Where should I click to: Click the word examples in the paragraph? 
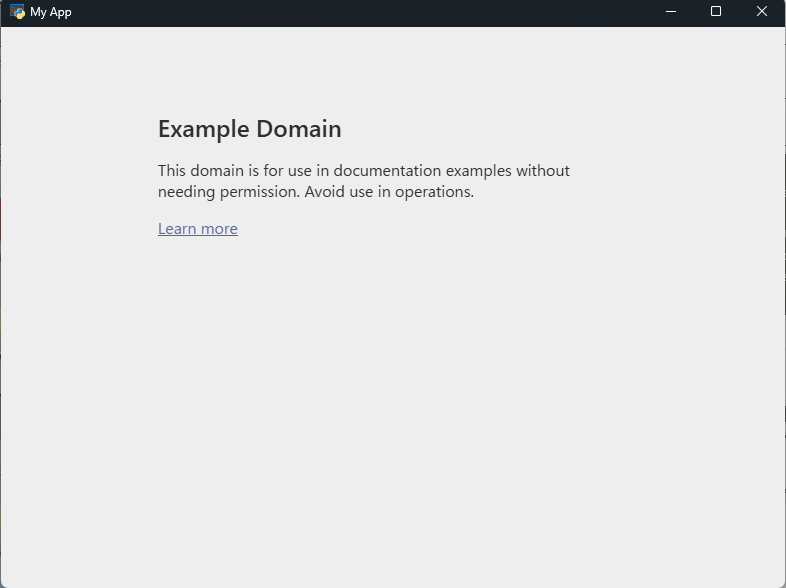[x=478, y=171]
